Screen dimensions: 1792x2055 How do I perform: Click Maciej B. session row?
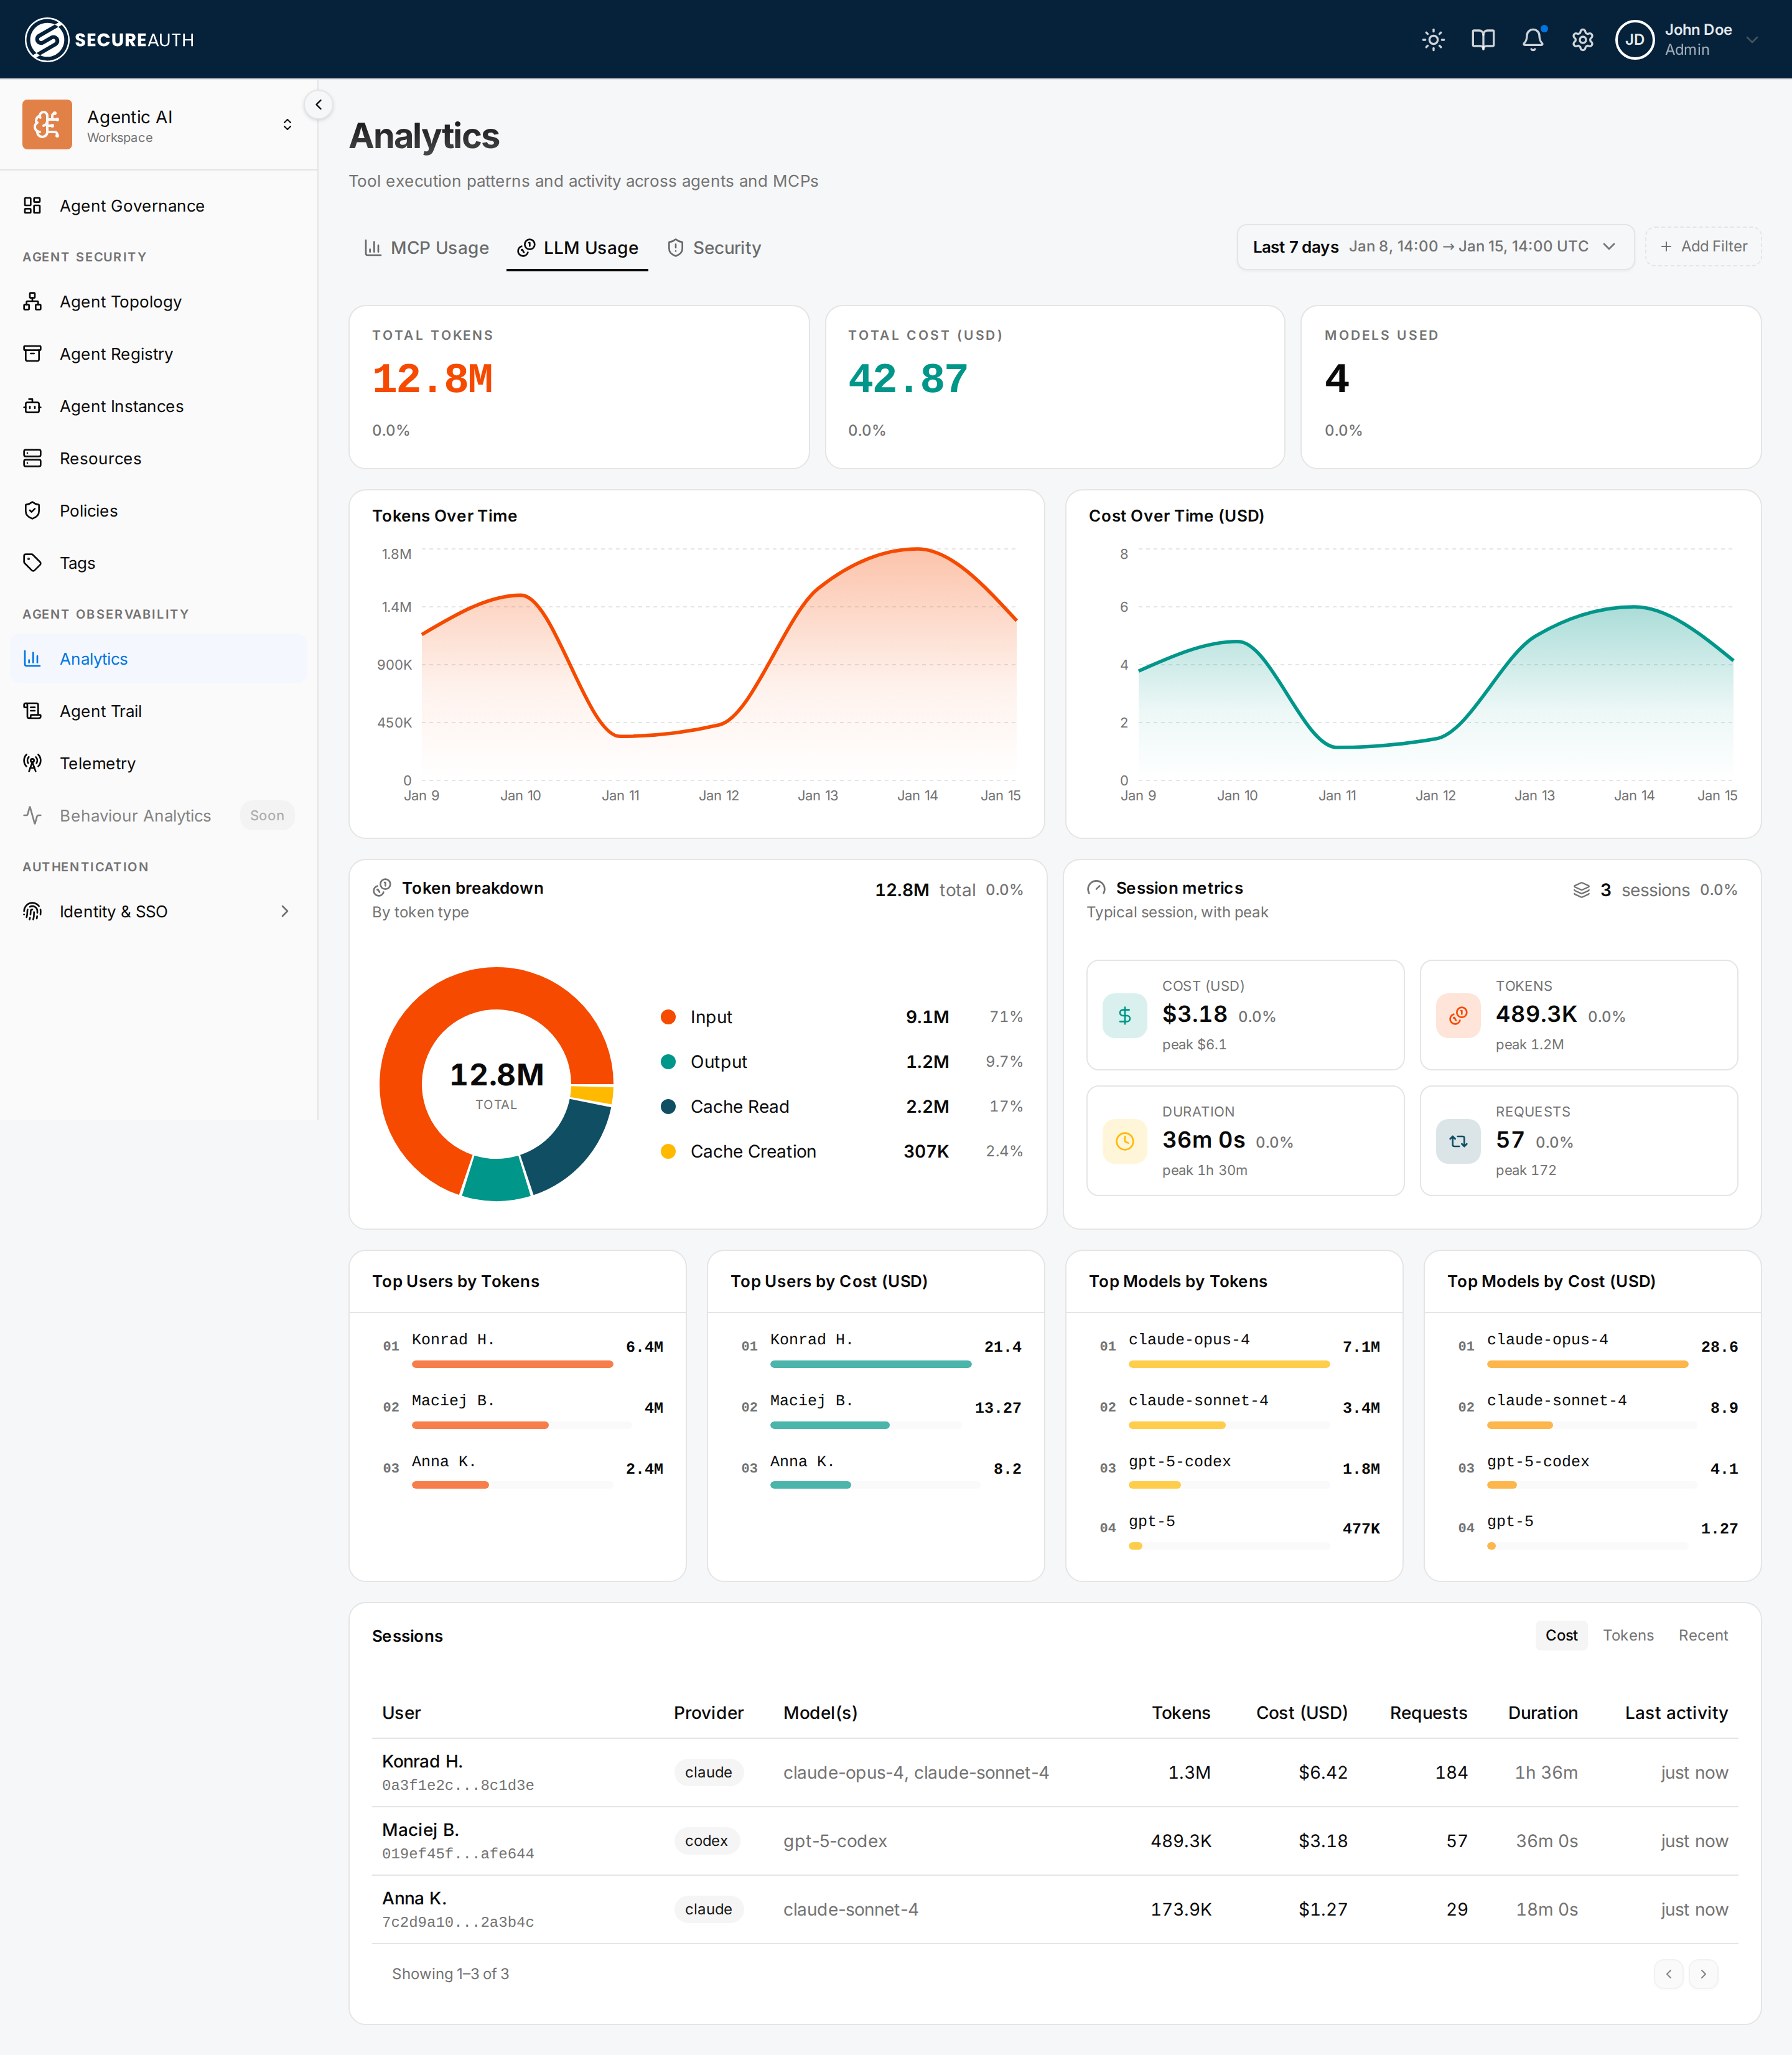pyautogui.click(x=1055, y=1841)
